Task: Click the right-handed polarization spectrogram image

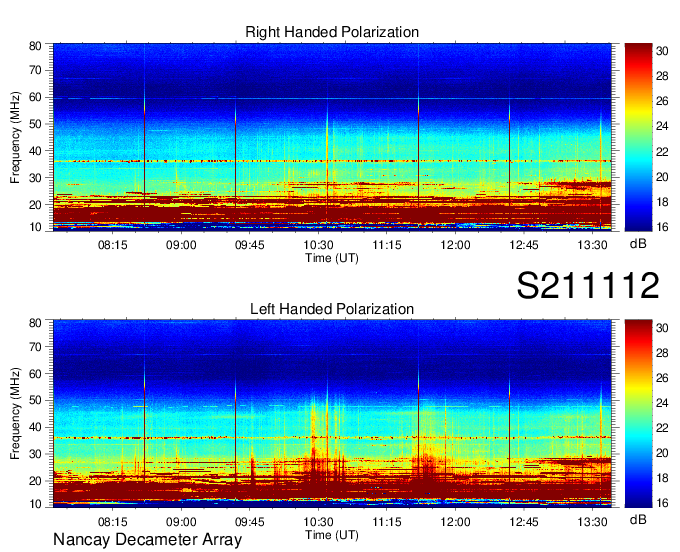Action: (x=332, y=137)
